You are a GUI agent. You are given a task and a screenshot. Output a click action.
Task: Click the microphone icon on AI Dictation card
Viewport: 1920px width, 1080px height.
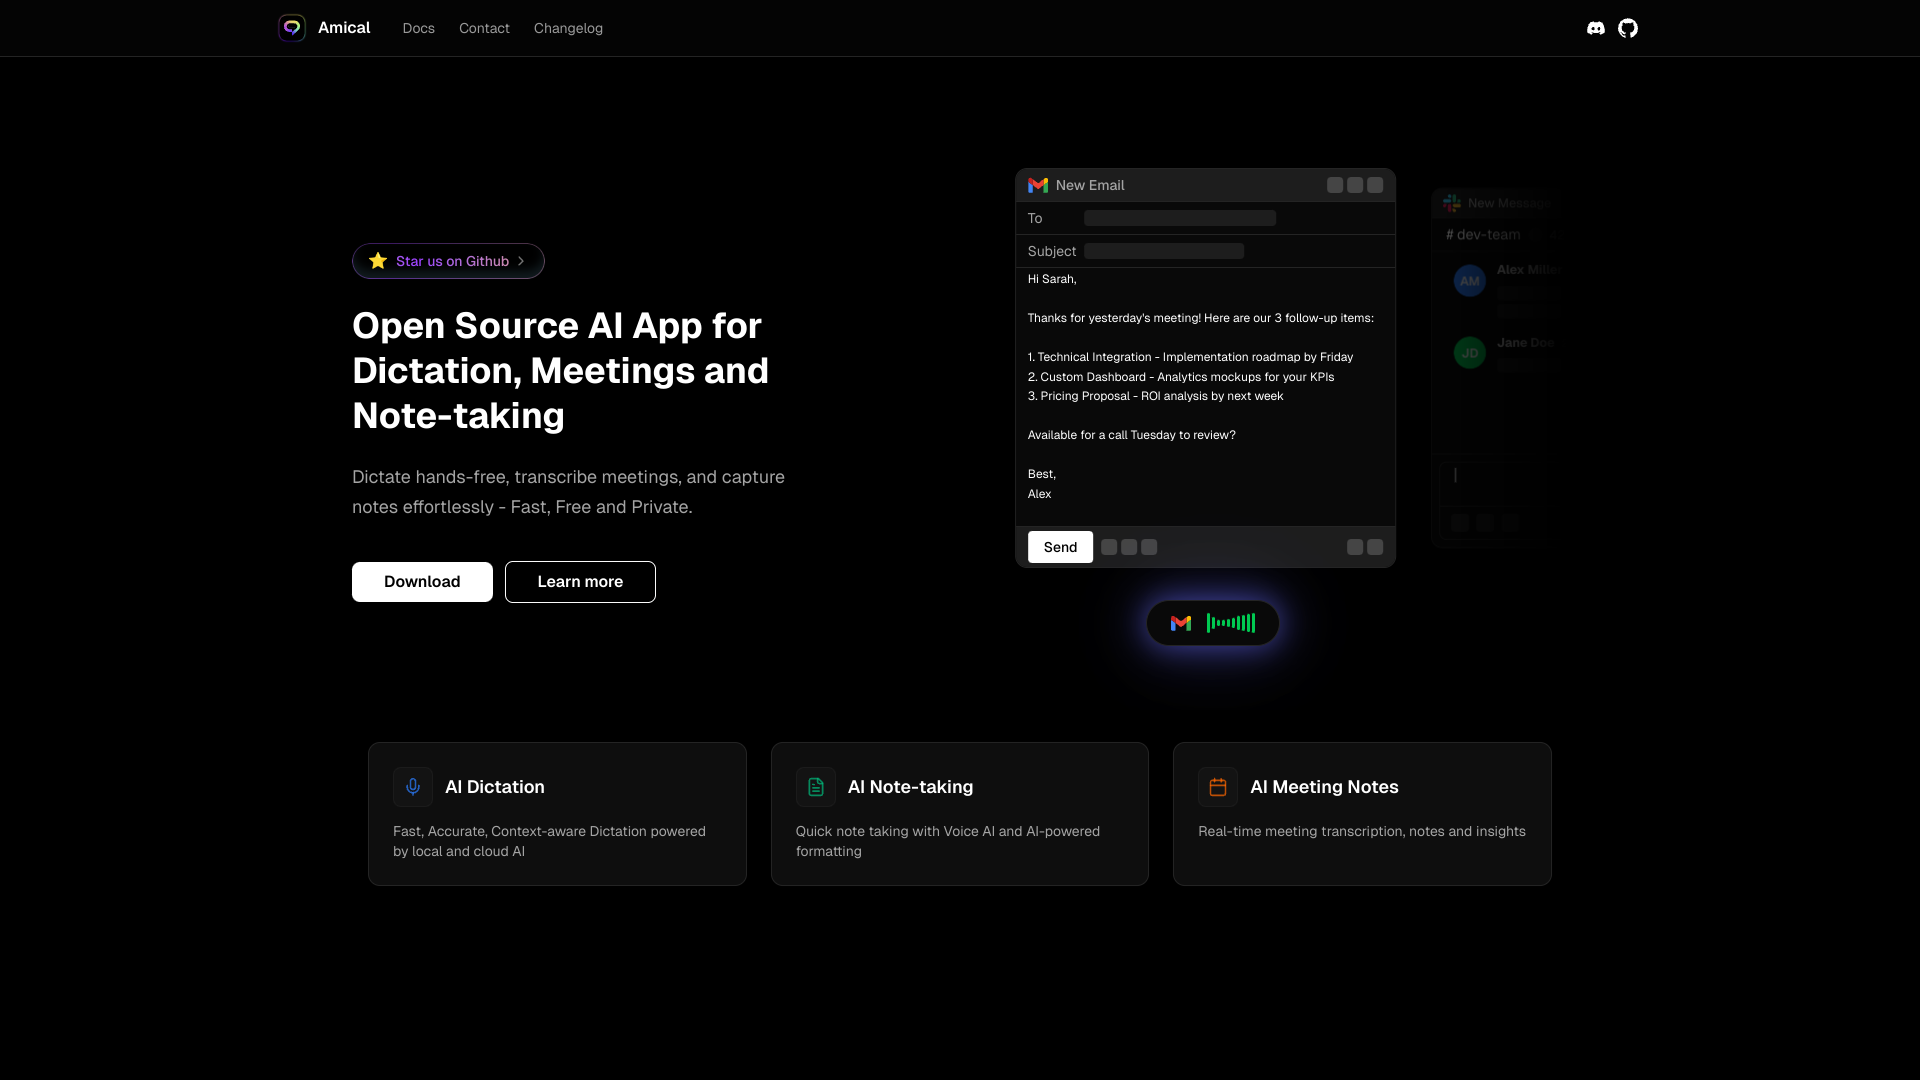pyautogui.click(x=413, y=787)
